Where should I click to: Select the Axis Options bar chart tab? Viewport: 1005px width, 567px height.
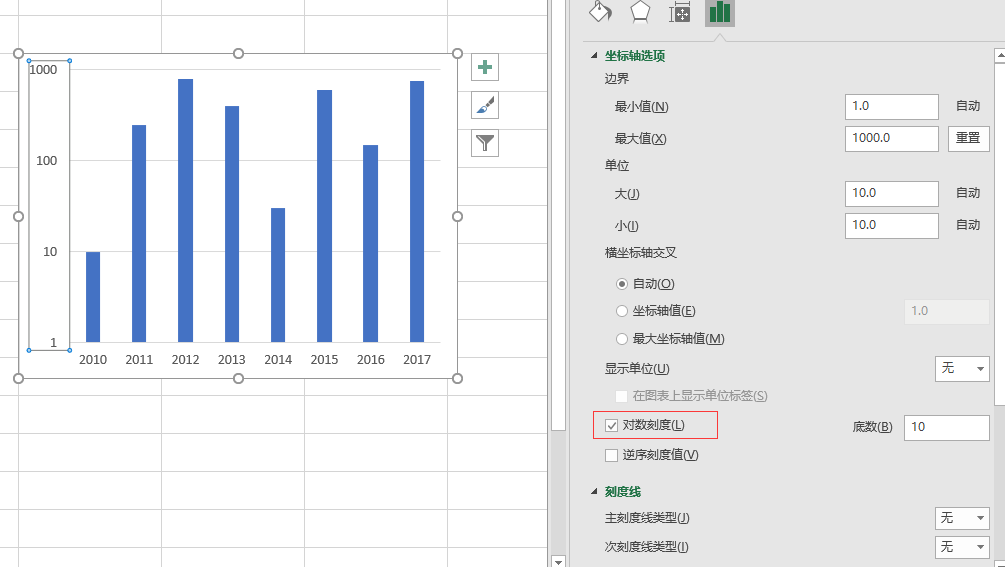pyautogui.click(x=720, y=13)
